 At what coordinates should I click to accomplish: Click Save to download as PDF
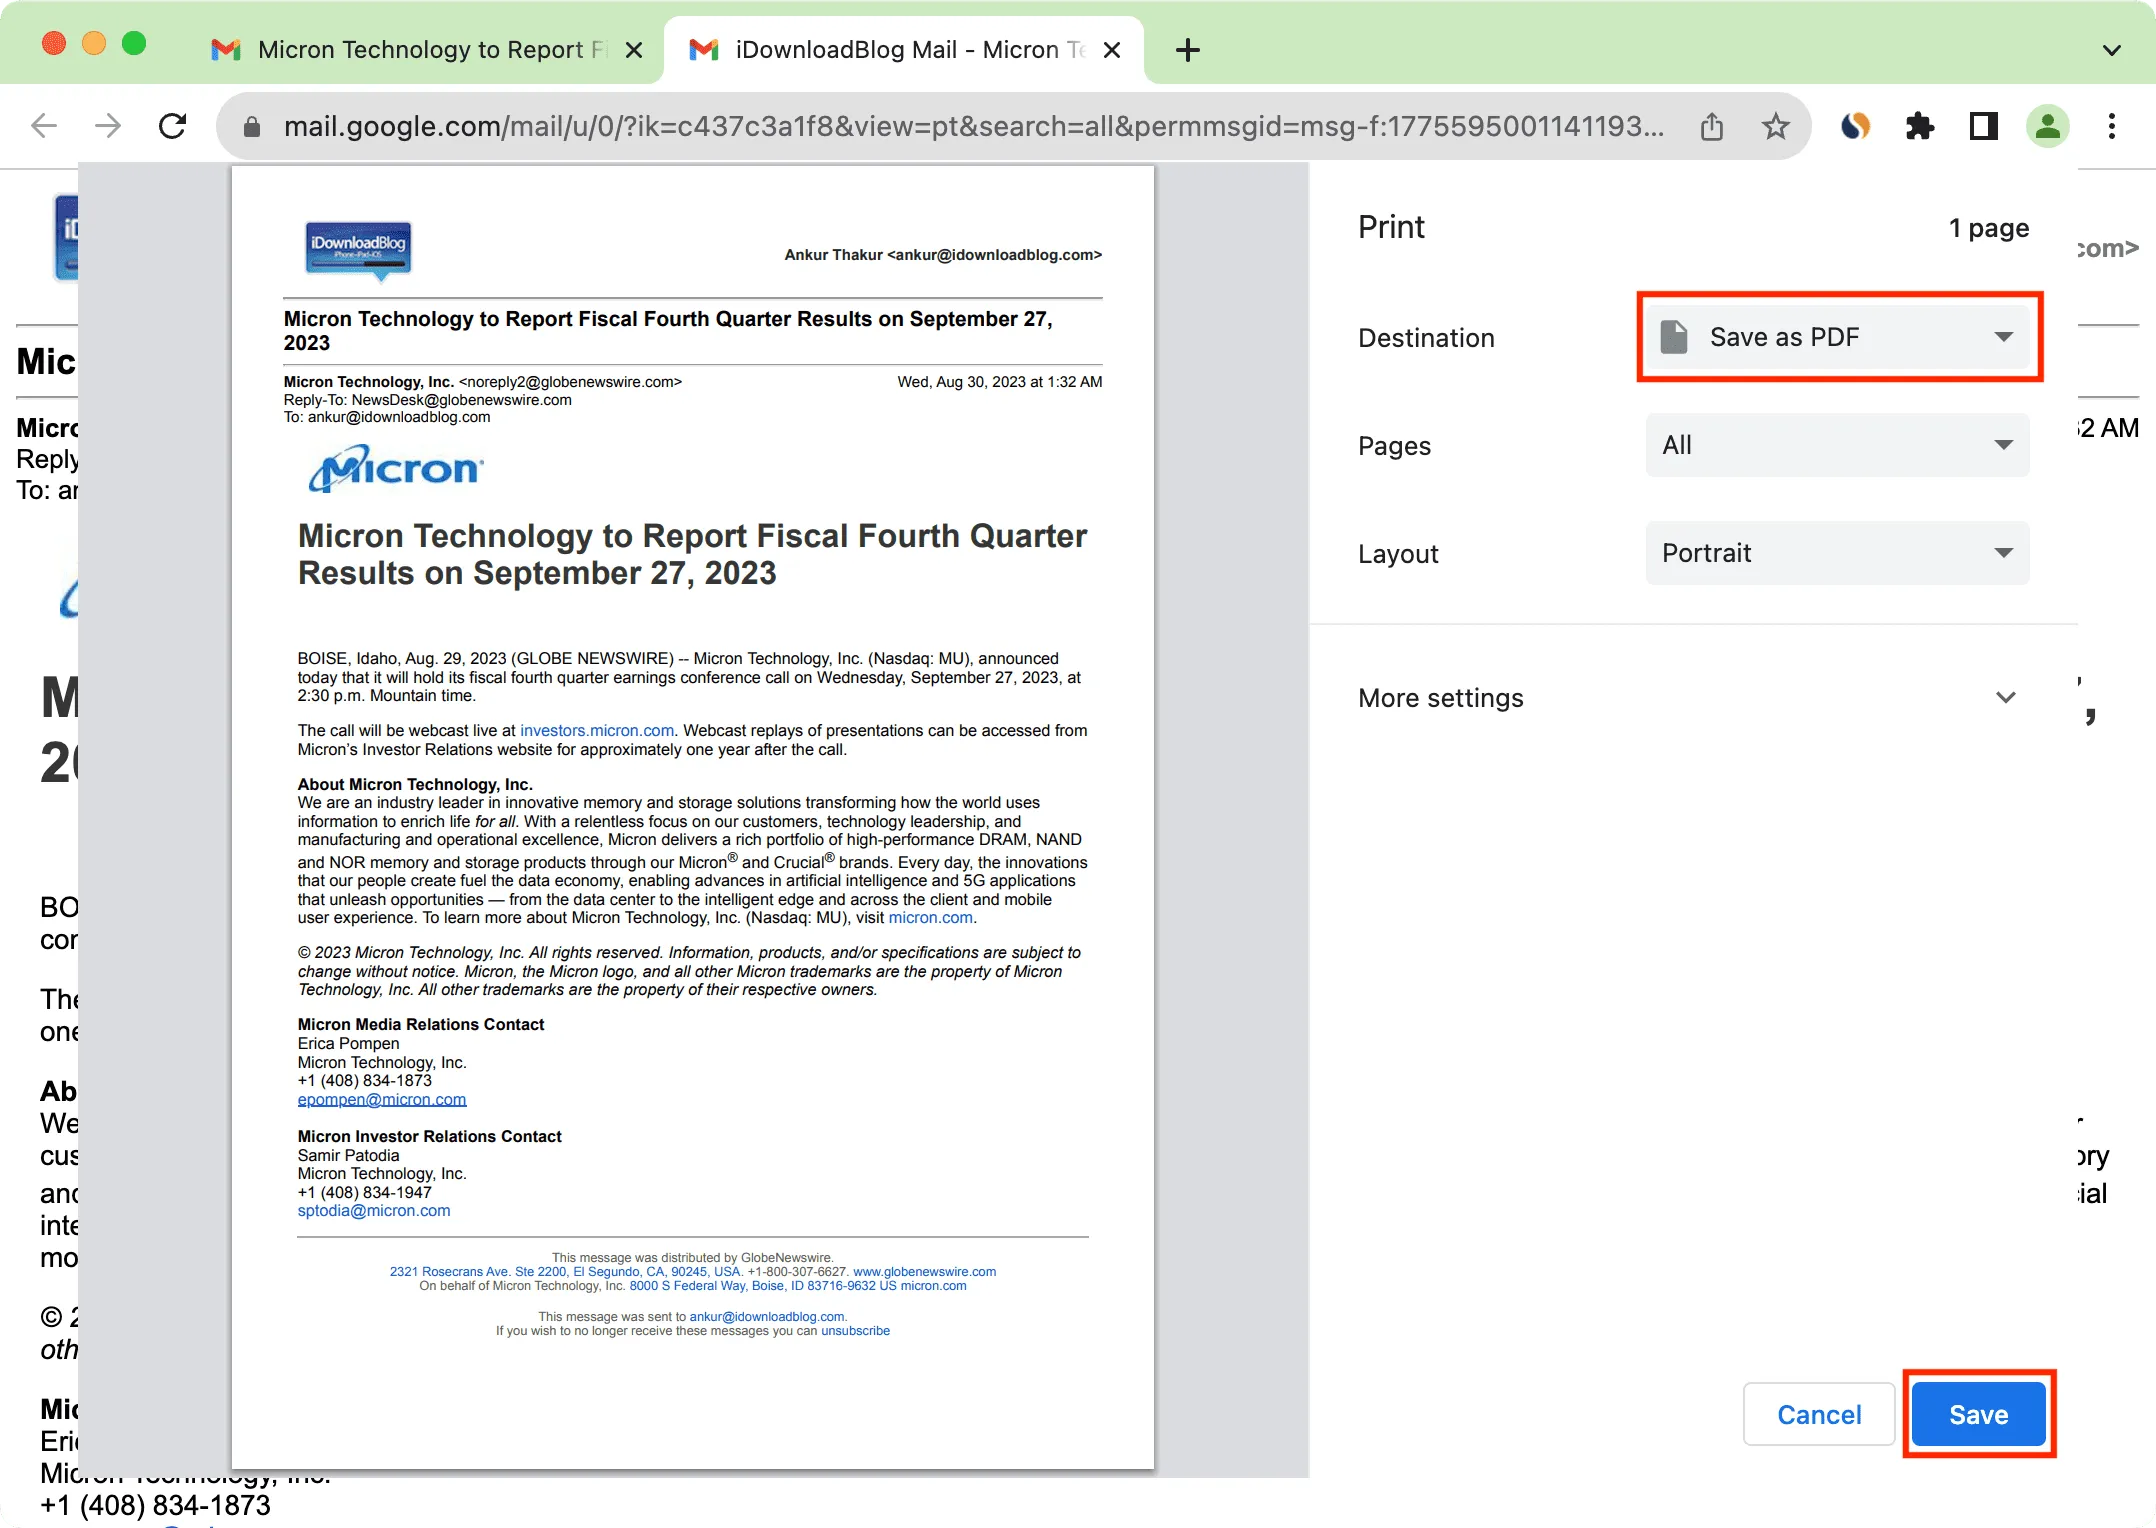pos(1981,1414)
